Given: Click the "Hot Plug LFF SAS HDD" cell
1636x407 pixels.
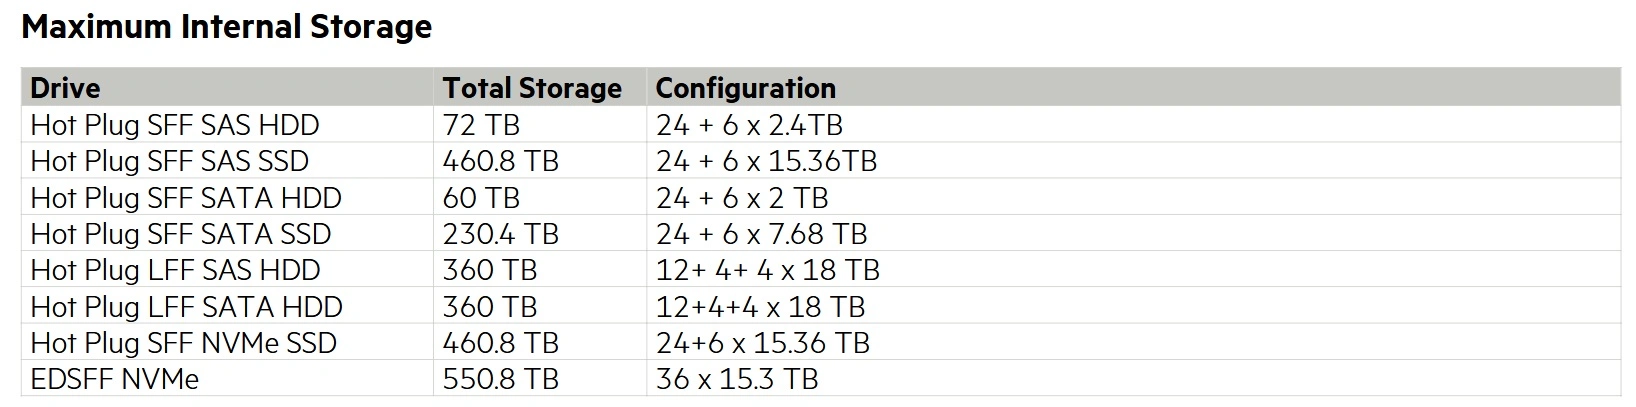Looking at the screenshot, I should click(175, 270).
